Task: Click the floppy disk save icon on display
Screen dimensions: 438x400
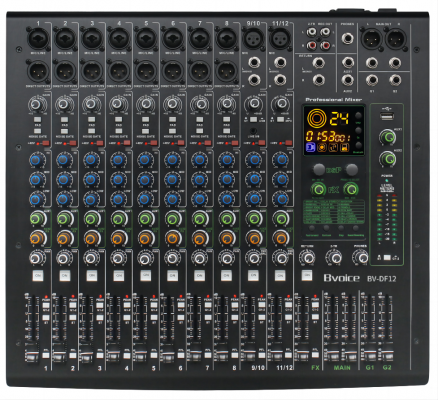Action: (x=344, y=147)
